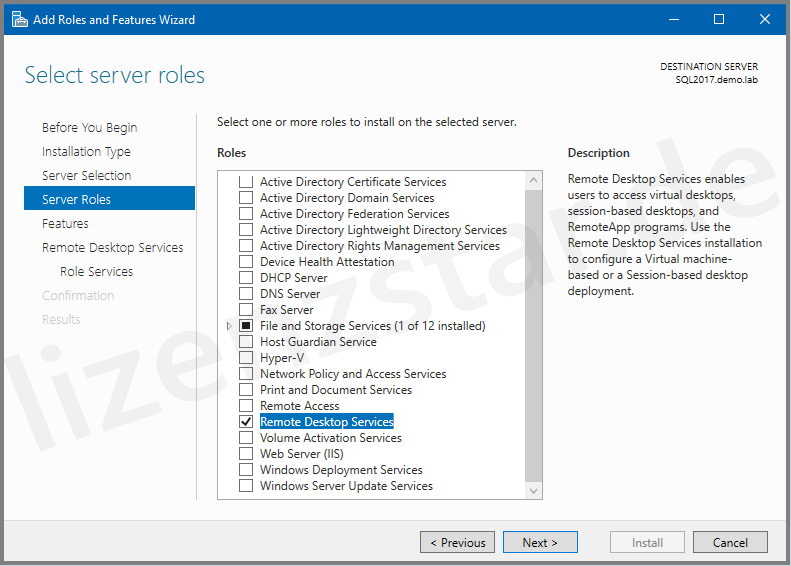Minimize the wizard window
Viewport: 791px width, 566px height.
coord(672,19)
